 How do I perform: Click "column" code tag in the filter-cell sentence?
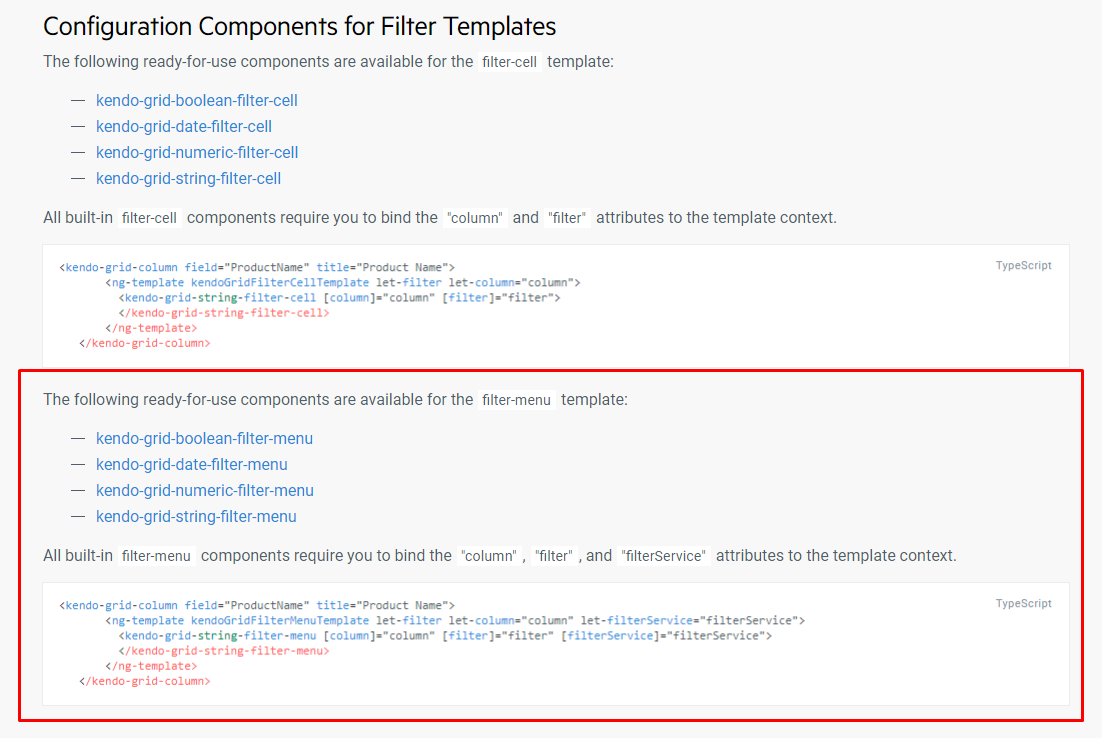point(475,218)
